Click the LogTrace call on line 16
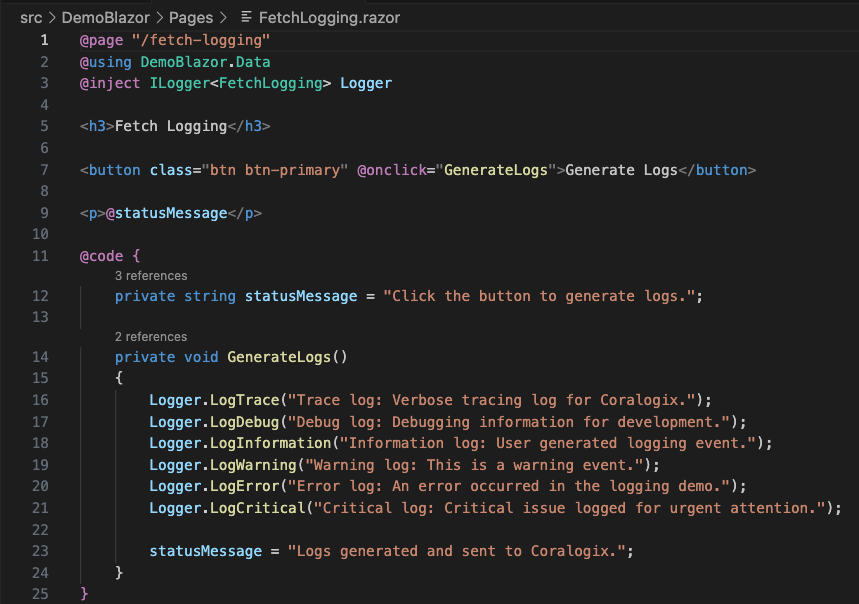The height and width of the screenshot is (604, 859). tap(245, 400)
